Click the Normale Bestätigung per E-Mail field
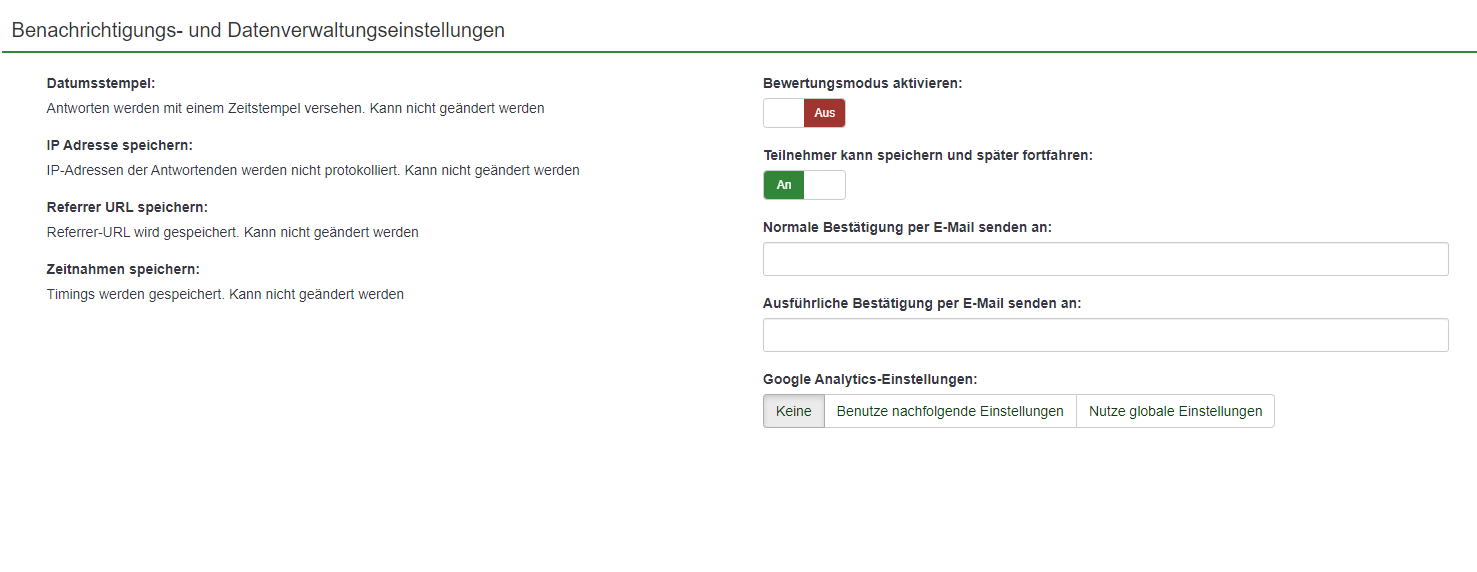The height and width of the screenshot is (572, 1477). coord(1105,259)
